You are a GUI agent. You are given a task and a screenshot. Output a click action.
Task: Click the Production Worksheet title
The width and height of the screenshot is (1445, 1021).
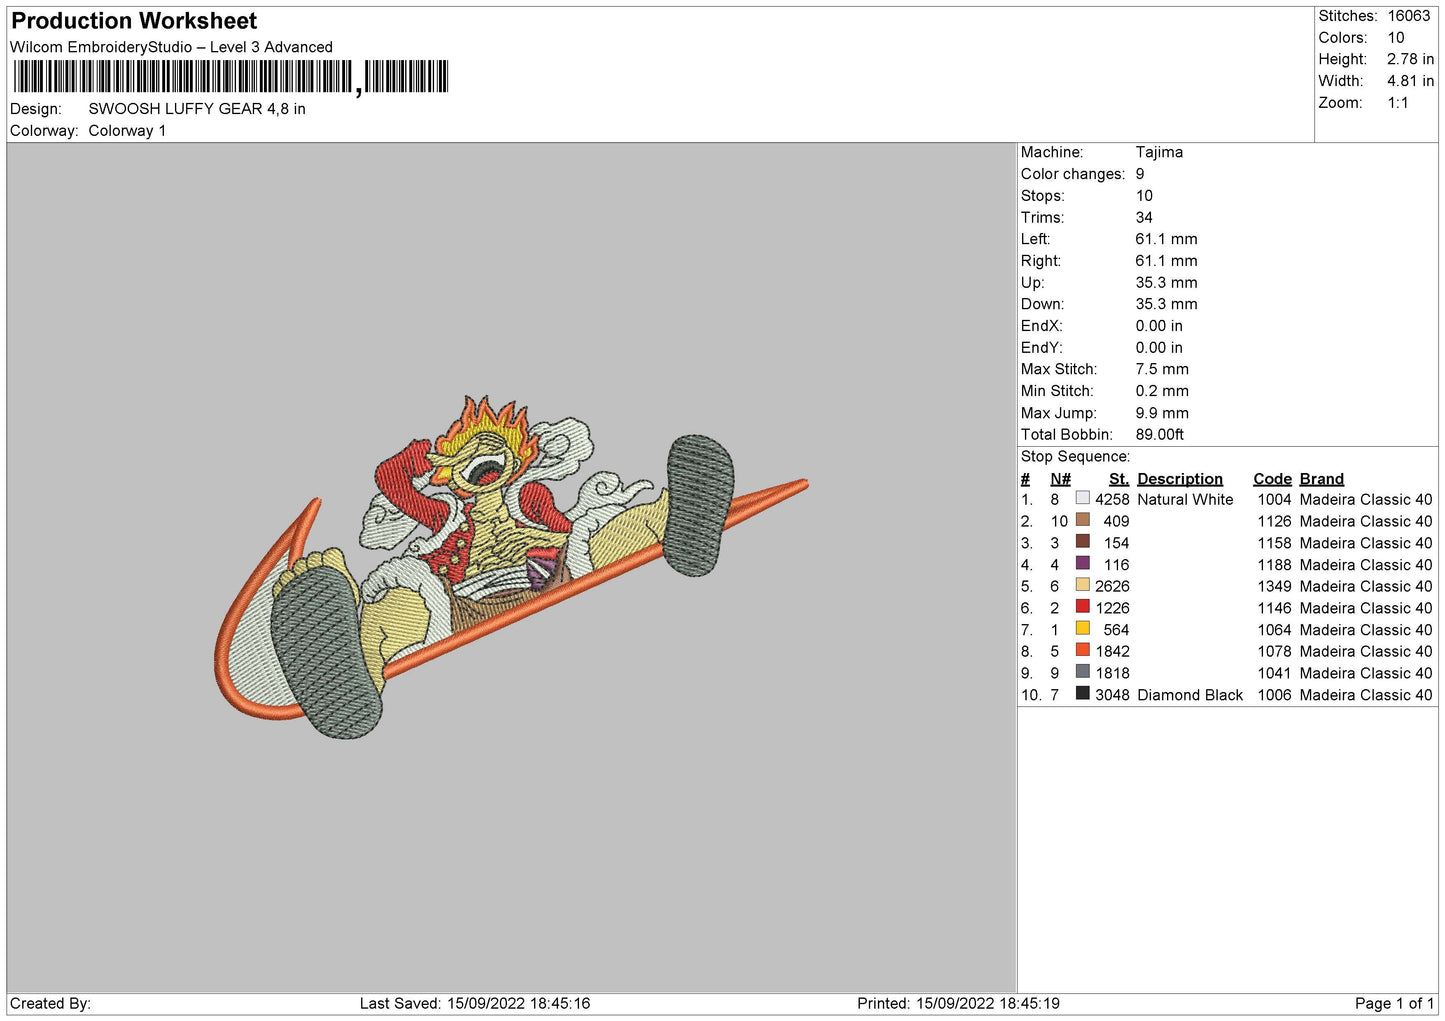[x=134, y=21]
